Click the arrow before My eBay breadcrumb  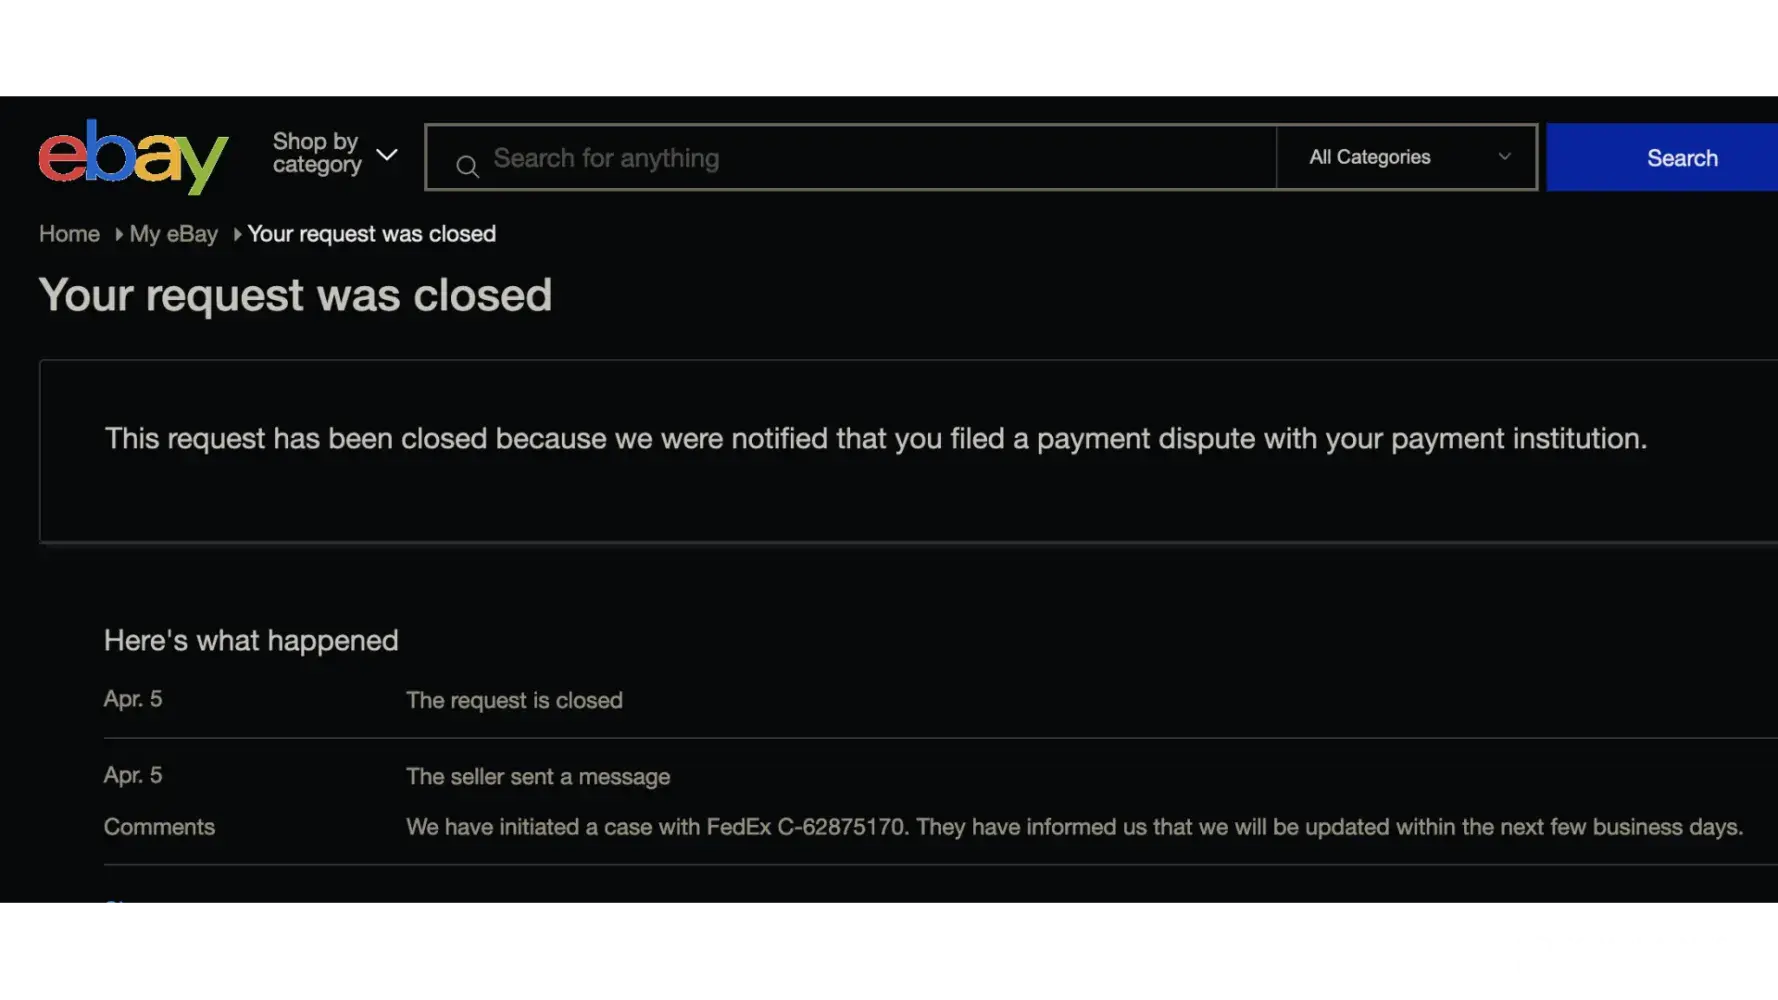(119, 234)
